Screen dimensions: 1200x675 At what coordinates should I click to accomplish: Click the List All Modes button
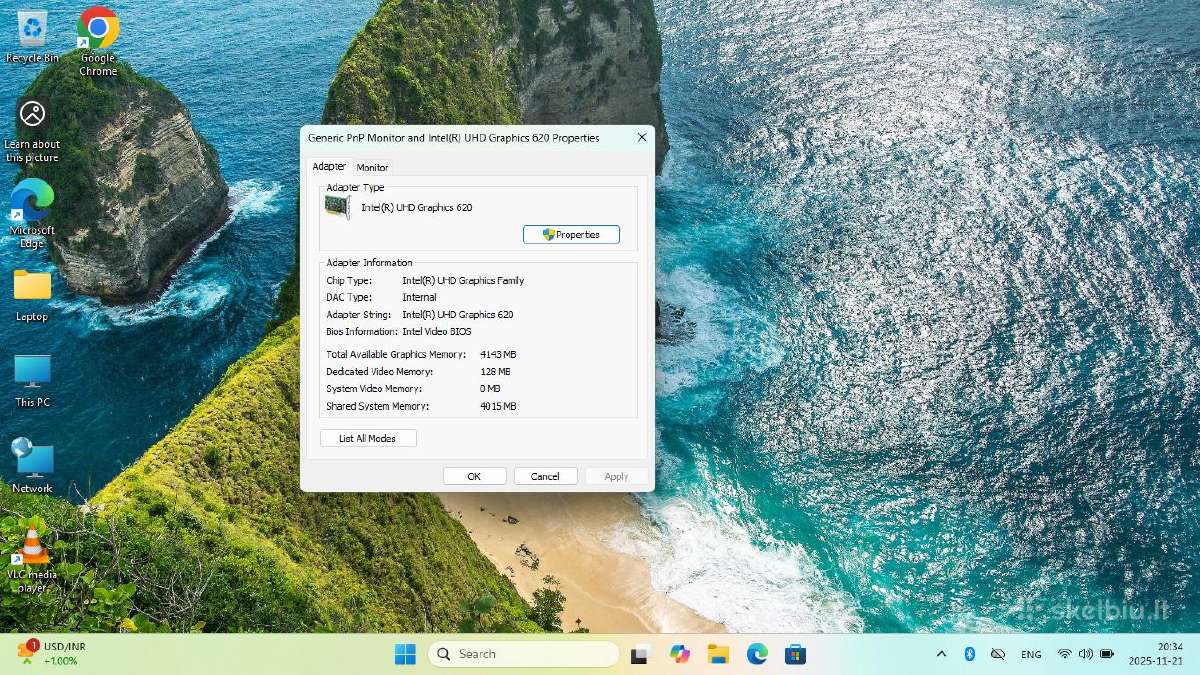368,438
